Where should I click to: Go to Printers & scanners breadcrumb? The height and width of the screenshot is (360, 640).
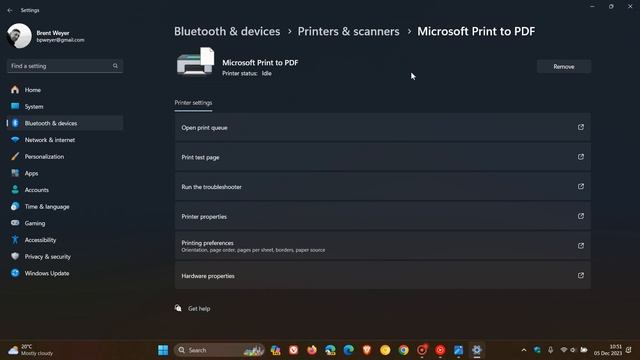(x=349, y=31)
